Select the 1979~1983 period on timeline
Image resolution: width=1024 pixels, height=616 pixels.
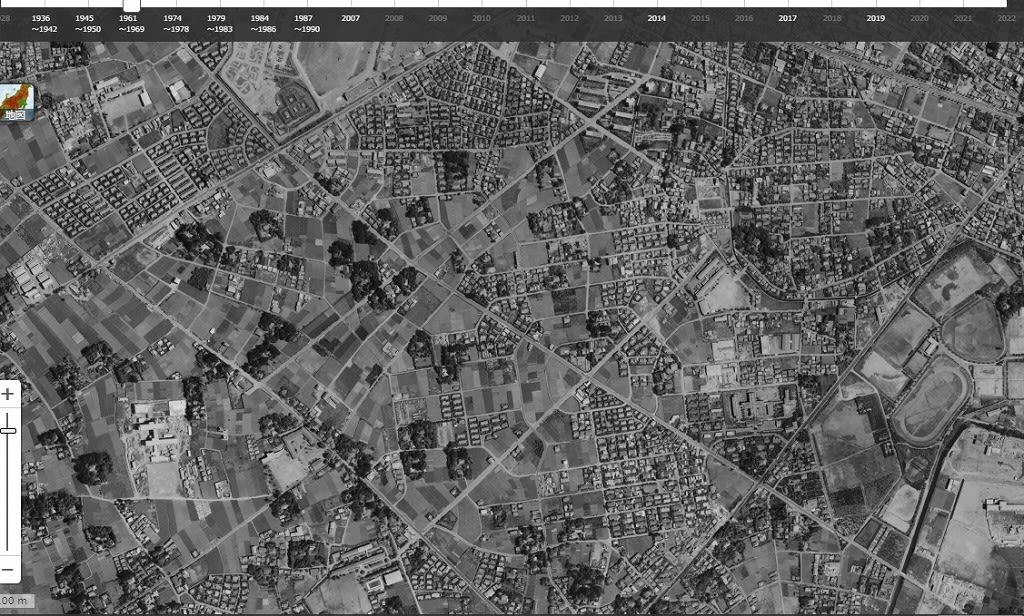tap(219, 24)
